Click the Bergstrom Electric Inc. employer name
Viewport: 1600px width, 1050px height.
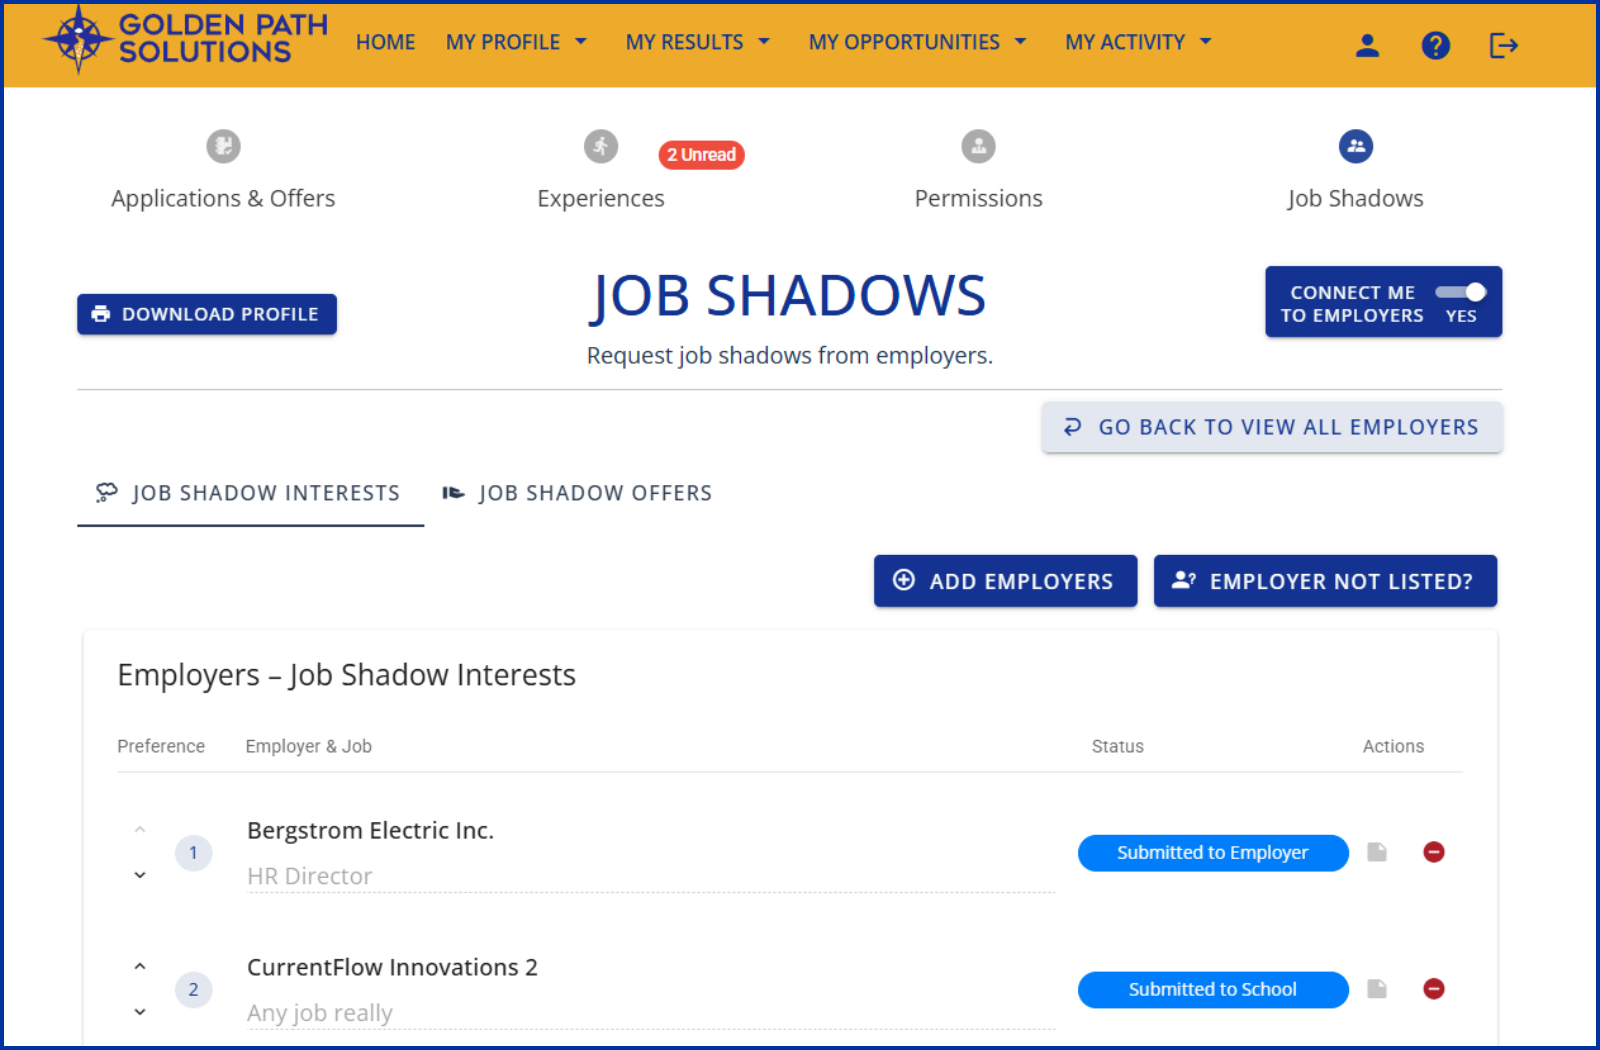(370, 831)
